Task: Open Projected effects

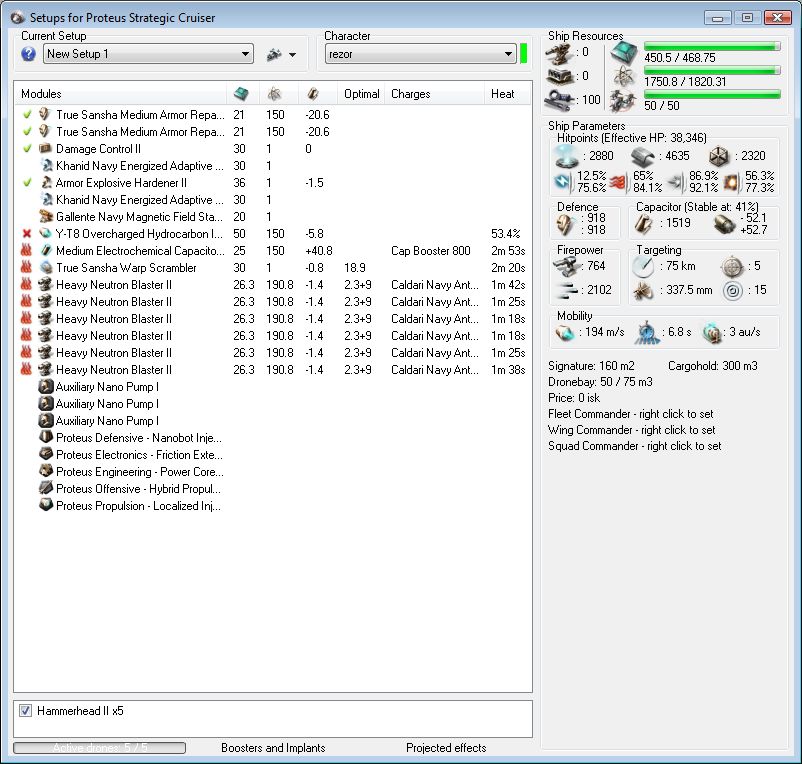Action: (x=446, y=748)
